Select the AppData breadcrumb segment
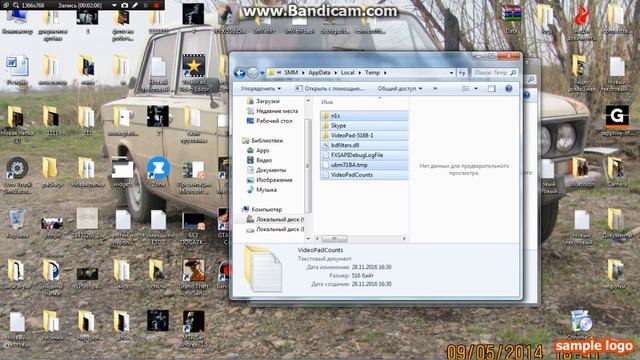Screen dimensions: 640x360 coord(319,73)
